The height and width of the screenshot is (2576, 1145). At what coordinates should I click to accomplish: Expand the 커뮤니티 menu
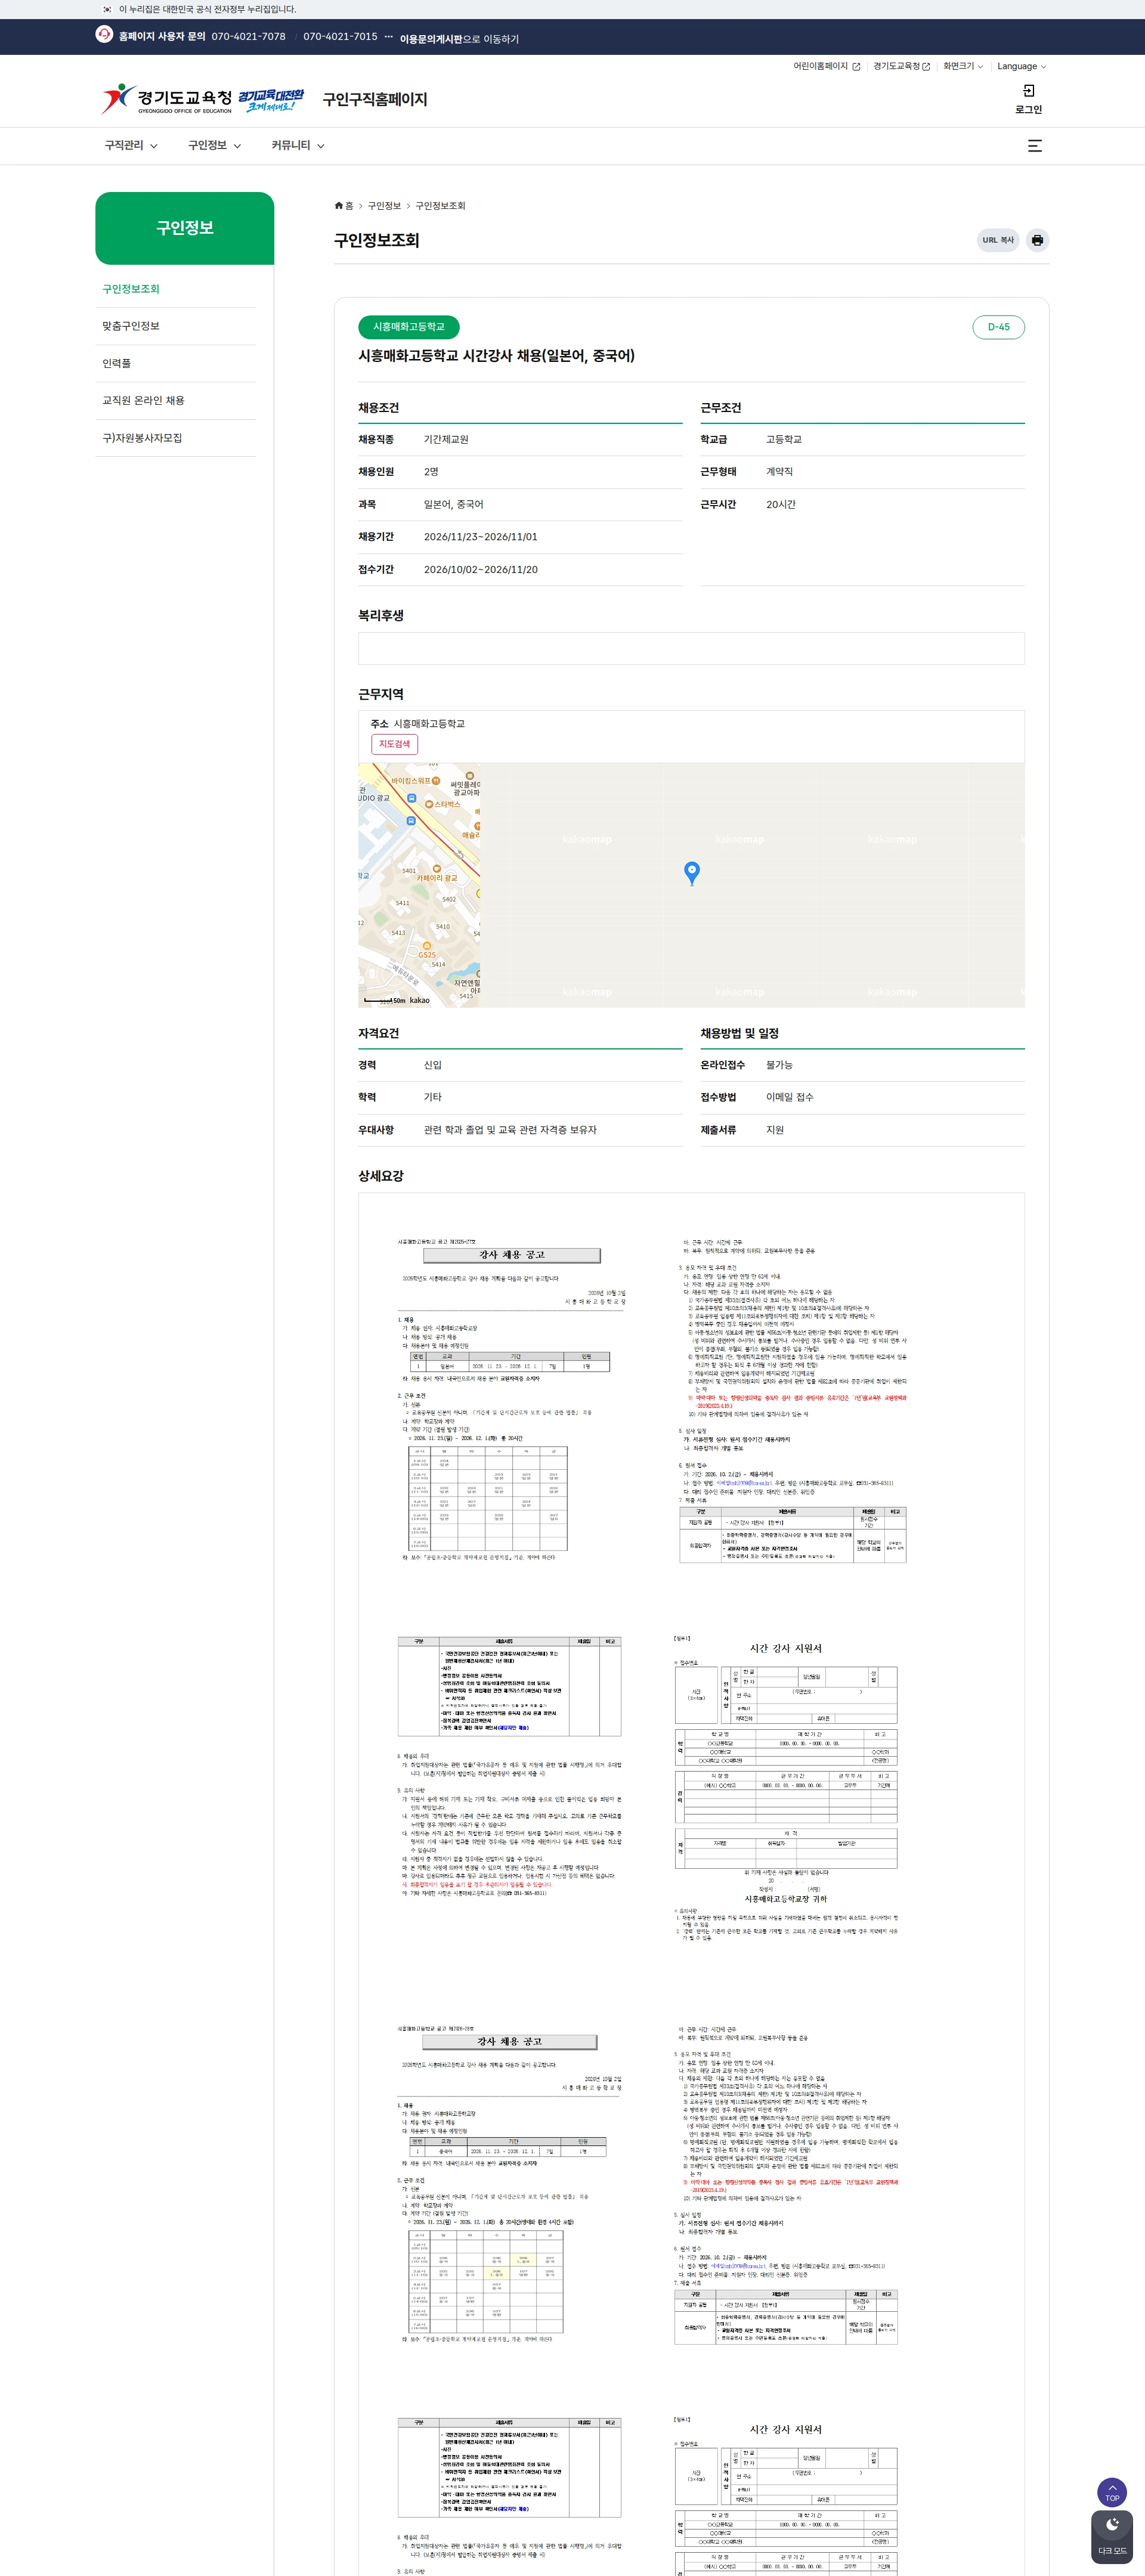298,146
